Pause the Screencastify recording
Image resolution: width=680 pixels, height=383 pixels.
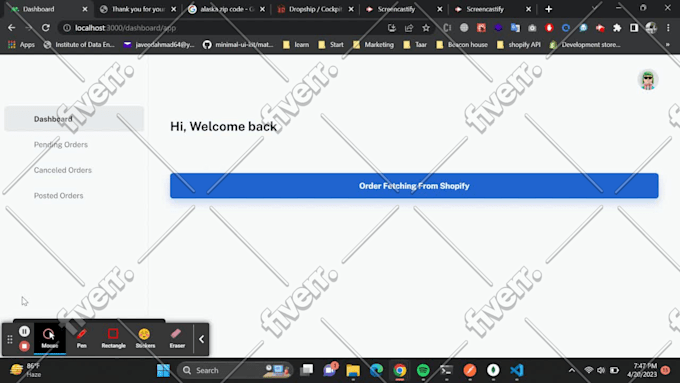24,331
